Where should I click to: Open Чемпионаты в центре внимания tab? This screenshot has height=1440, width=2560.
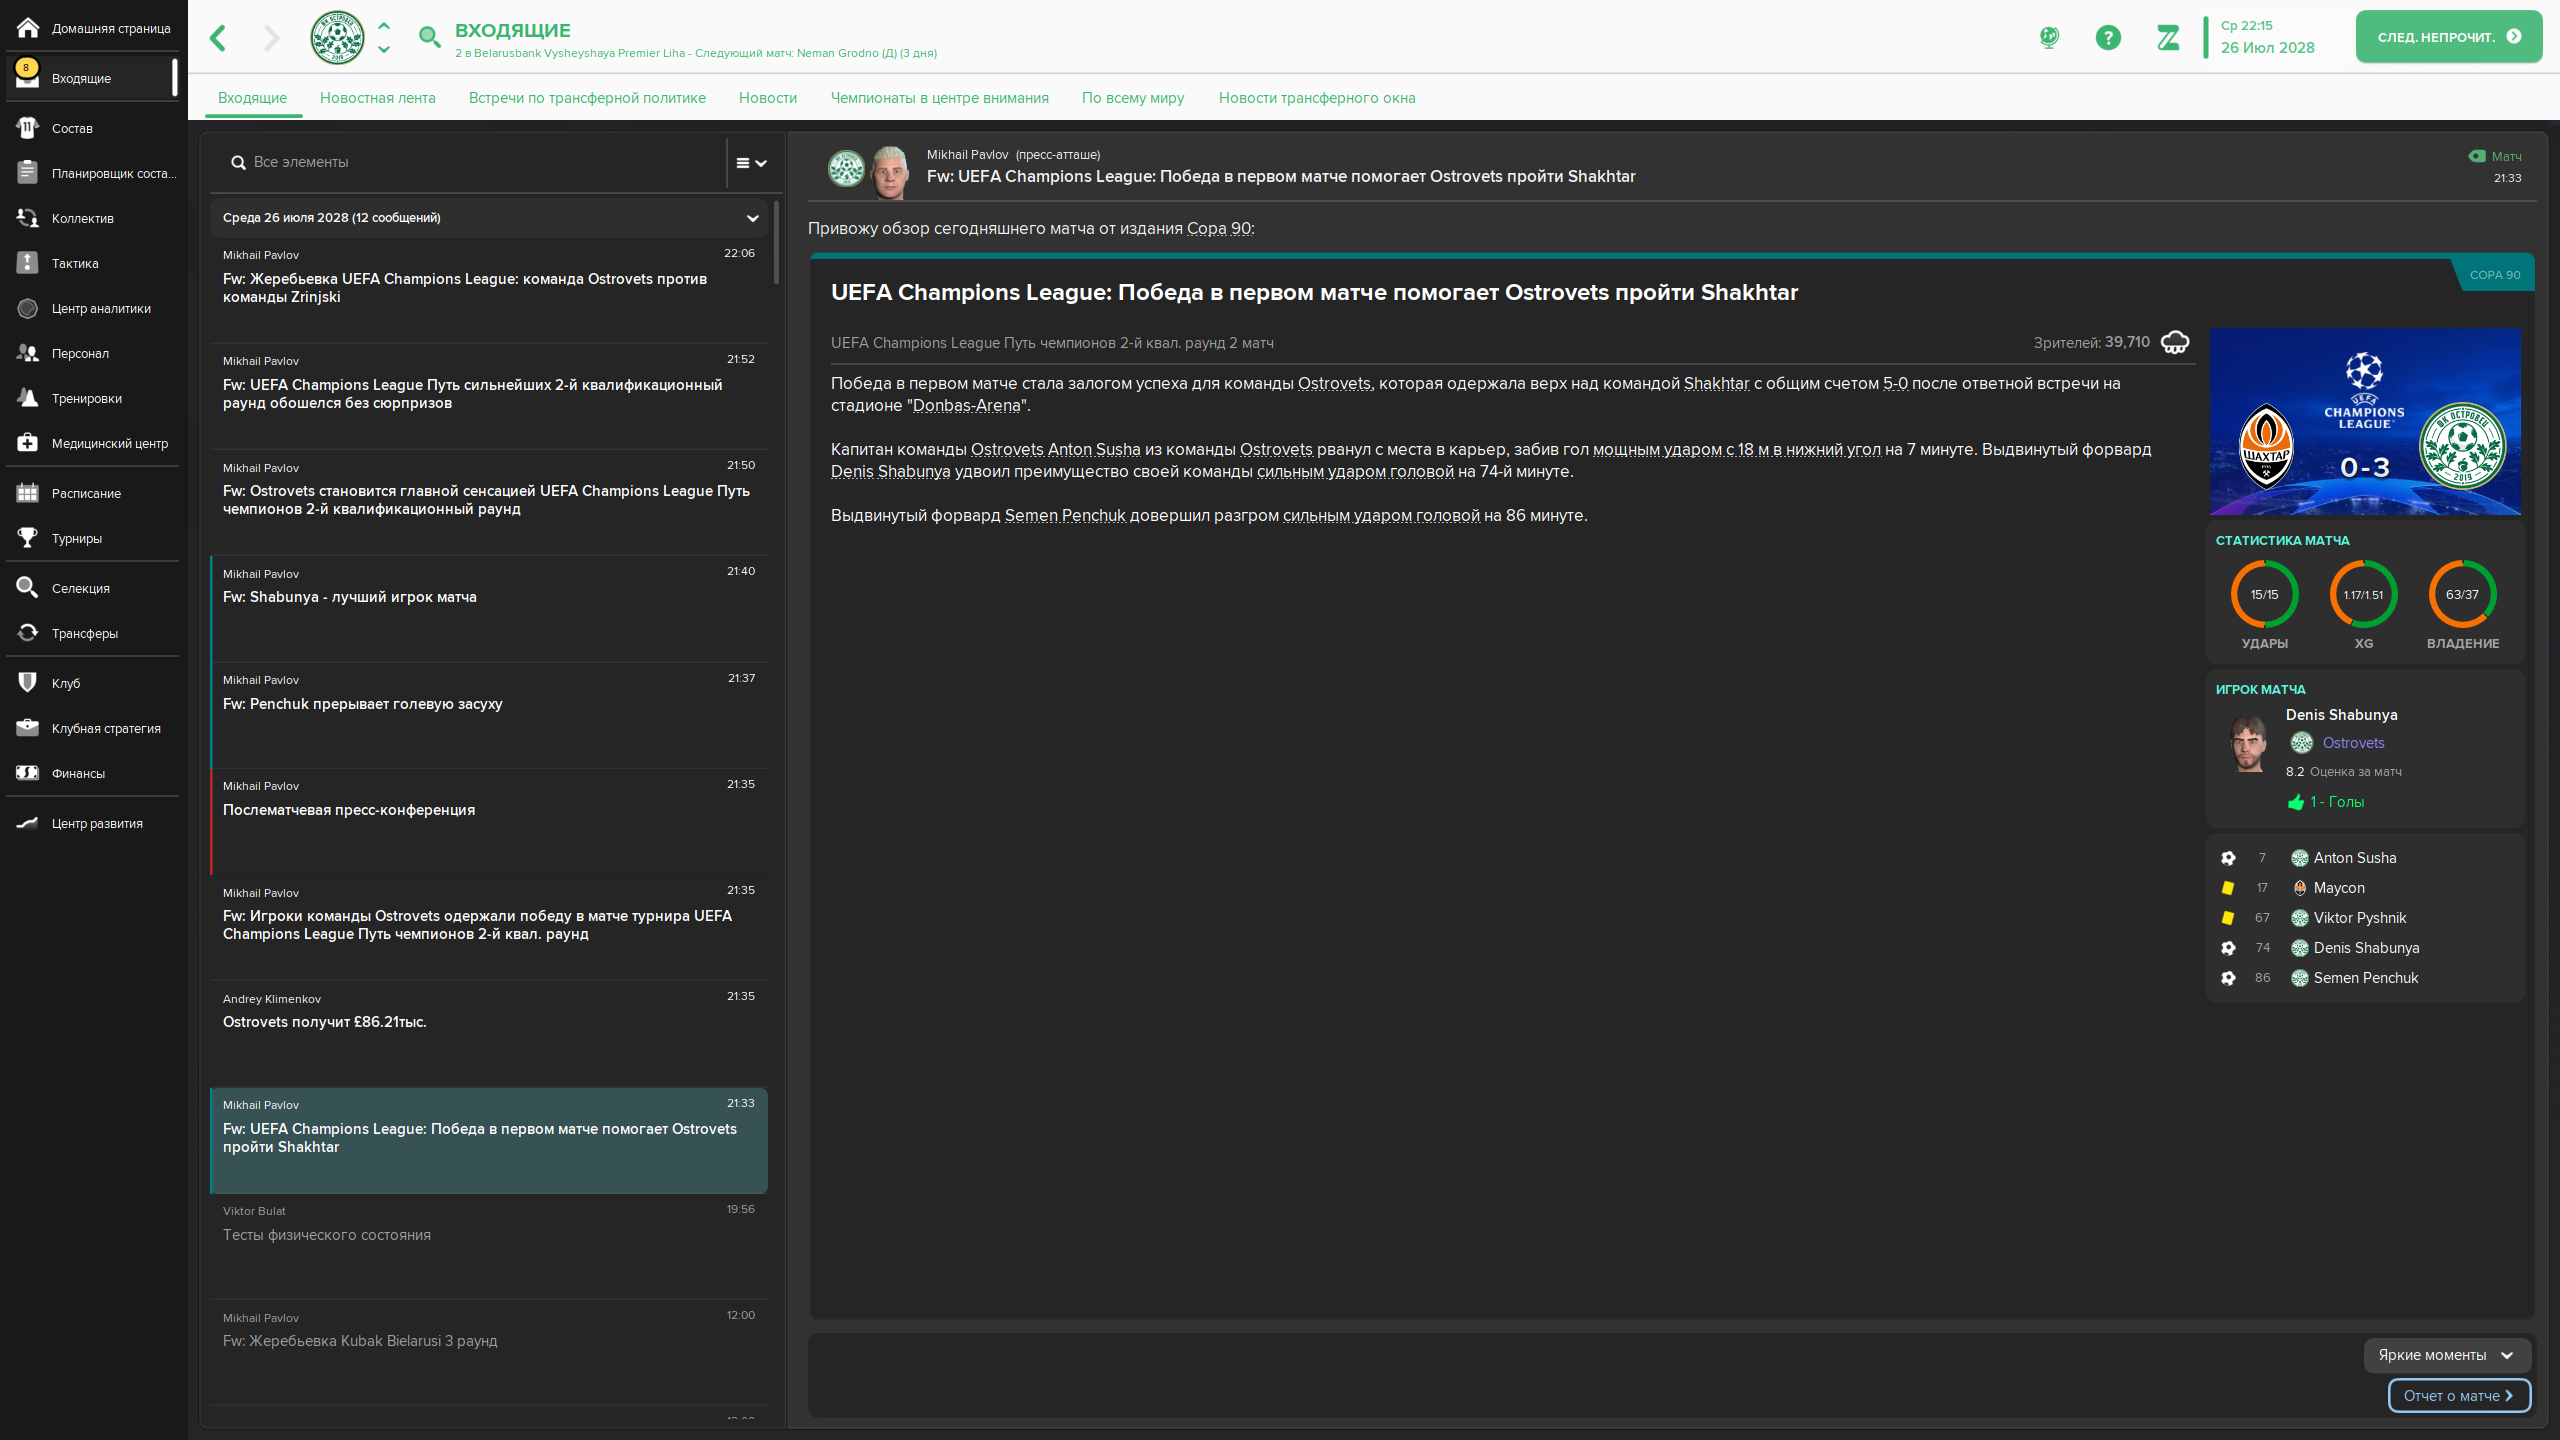pyautogui.click(x=939, y=98)
